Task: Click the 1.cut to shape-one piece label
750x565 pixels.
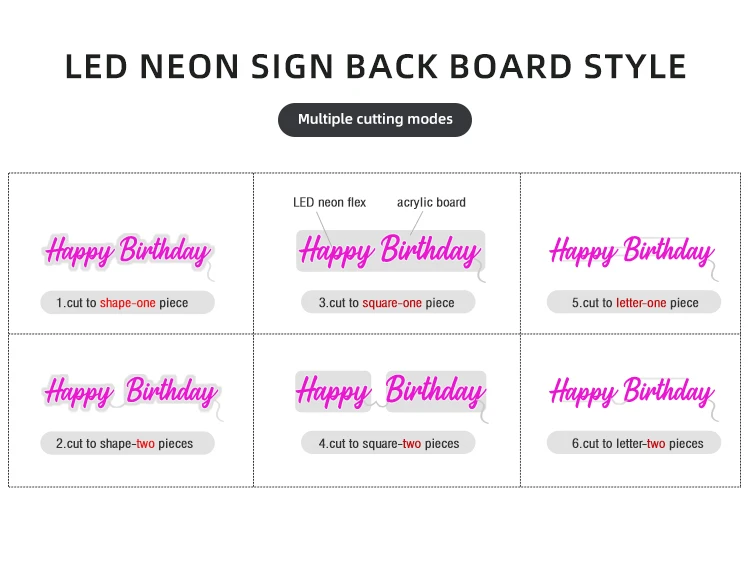Action: 128,302
